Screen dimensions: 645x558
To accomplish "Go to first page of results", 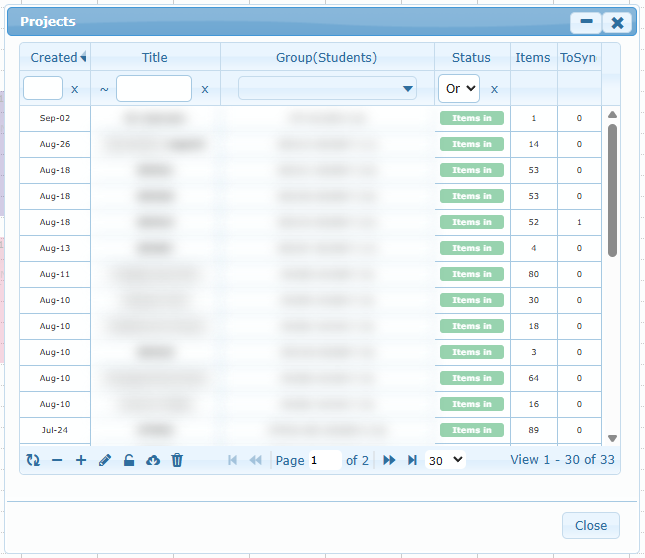I will click(232, 460).
